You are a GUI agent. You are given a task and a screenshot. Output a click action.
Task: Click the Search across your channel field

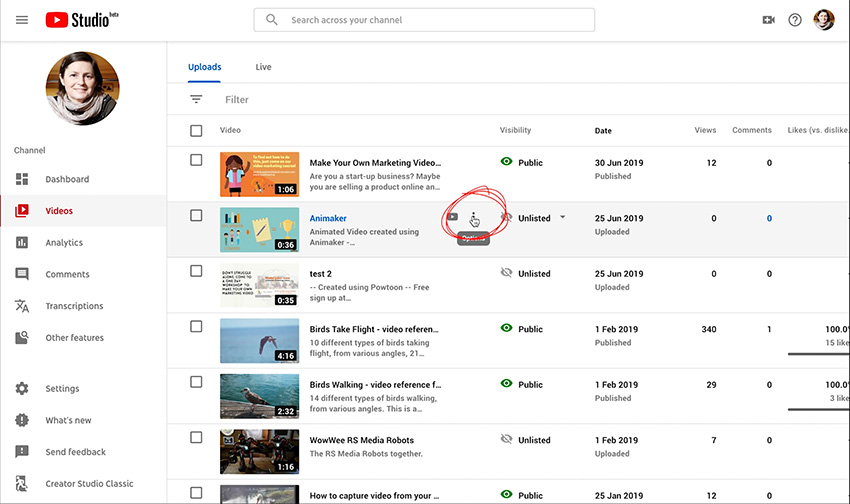point(424,20)
